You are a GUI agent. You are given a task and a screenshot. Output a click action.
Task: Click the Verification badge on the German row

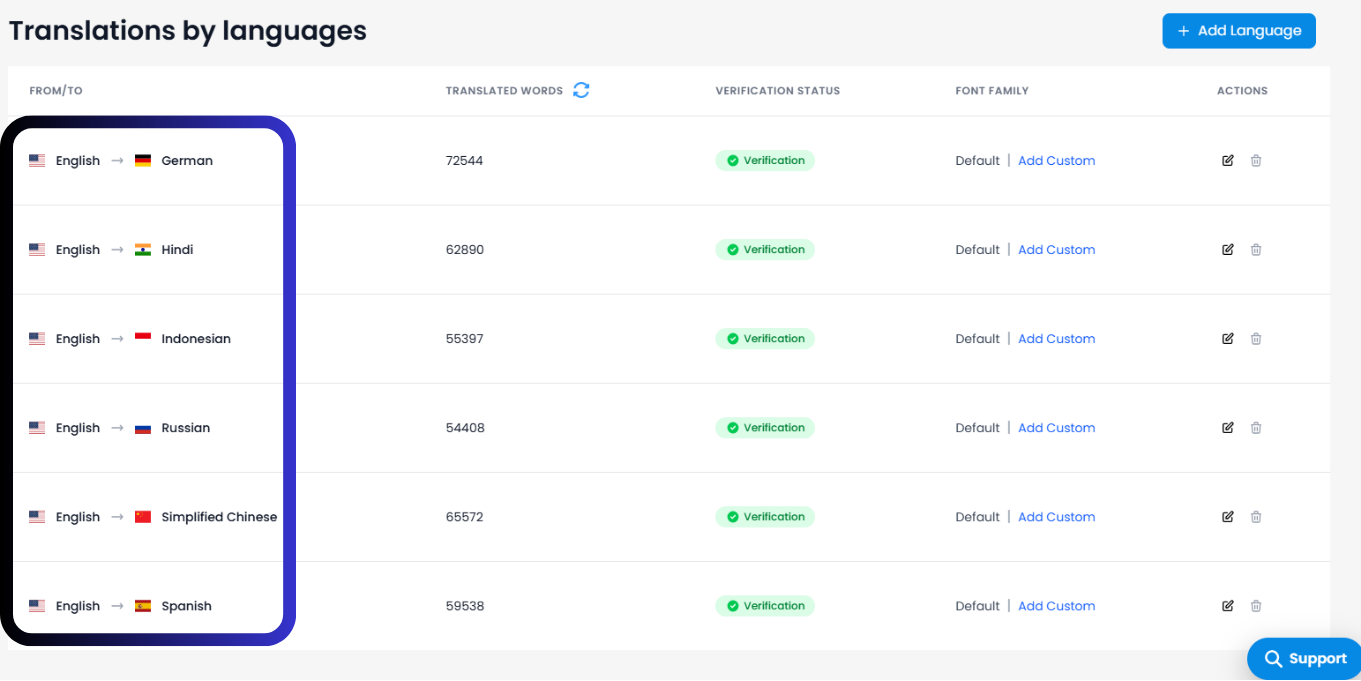click(765, 160)
